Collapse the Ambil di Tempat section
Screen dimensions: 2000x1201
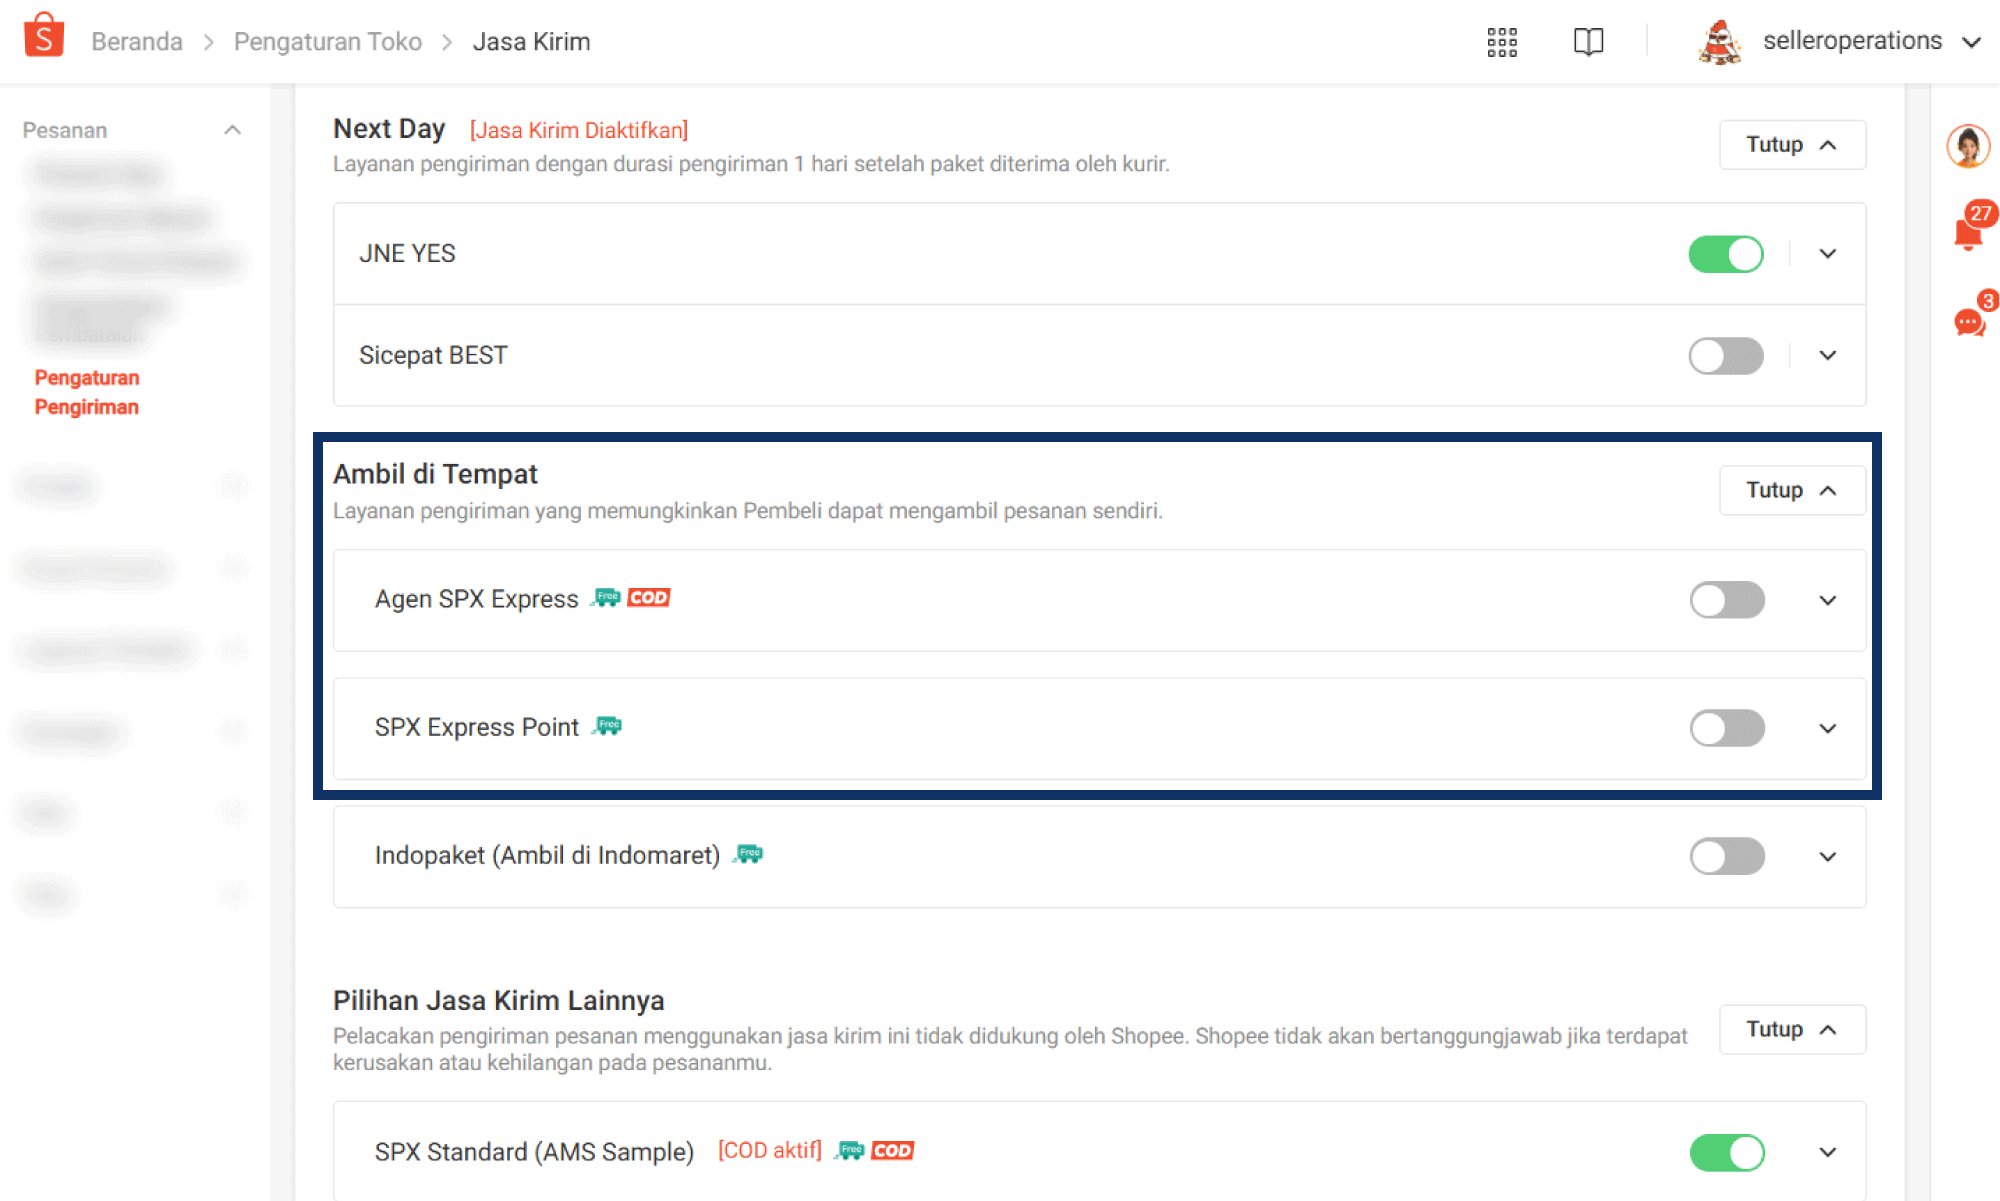1792,490
